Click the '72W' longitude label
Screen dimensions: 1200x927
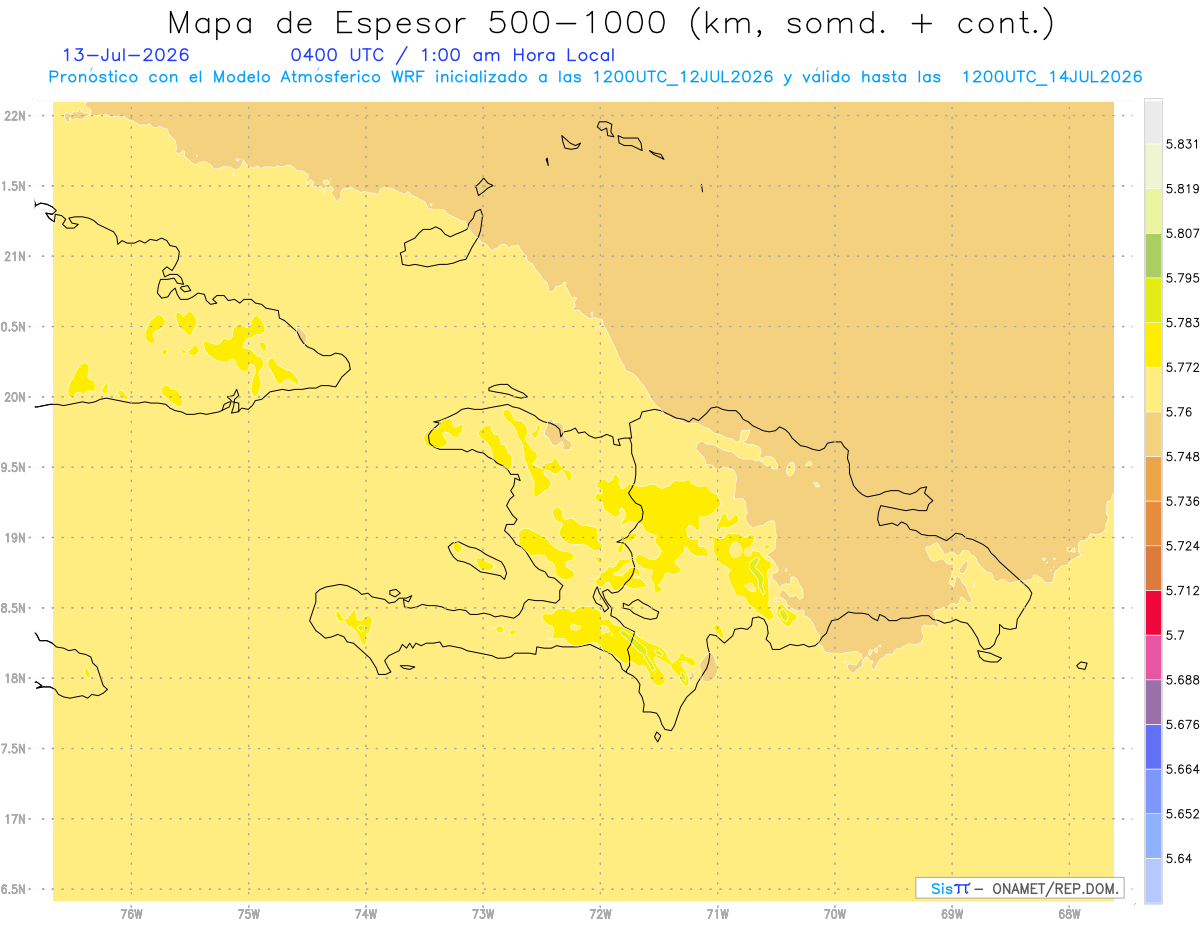point(601,914)
